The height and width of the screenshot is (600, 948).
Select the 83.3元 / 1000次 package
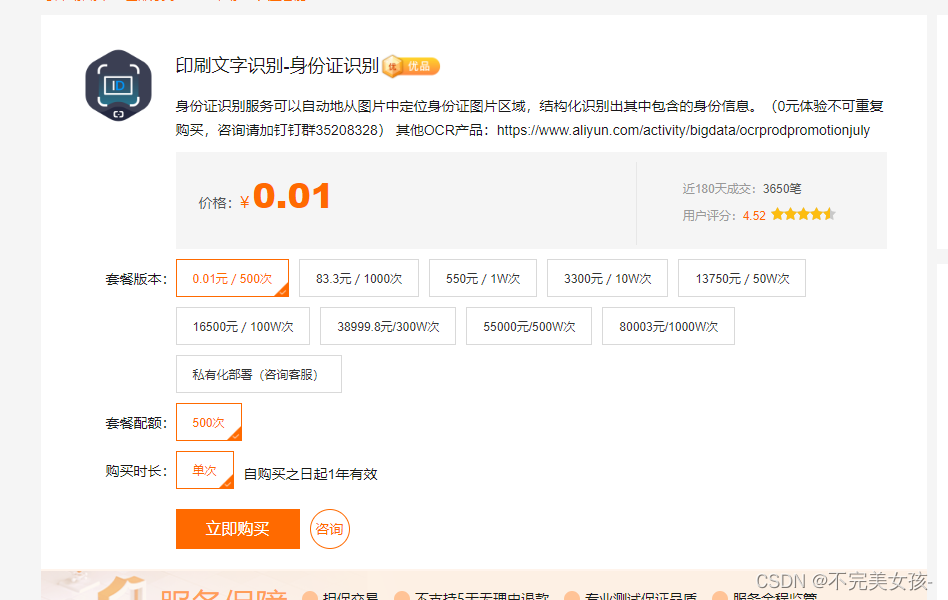click(x=359, y=278)
